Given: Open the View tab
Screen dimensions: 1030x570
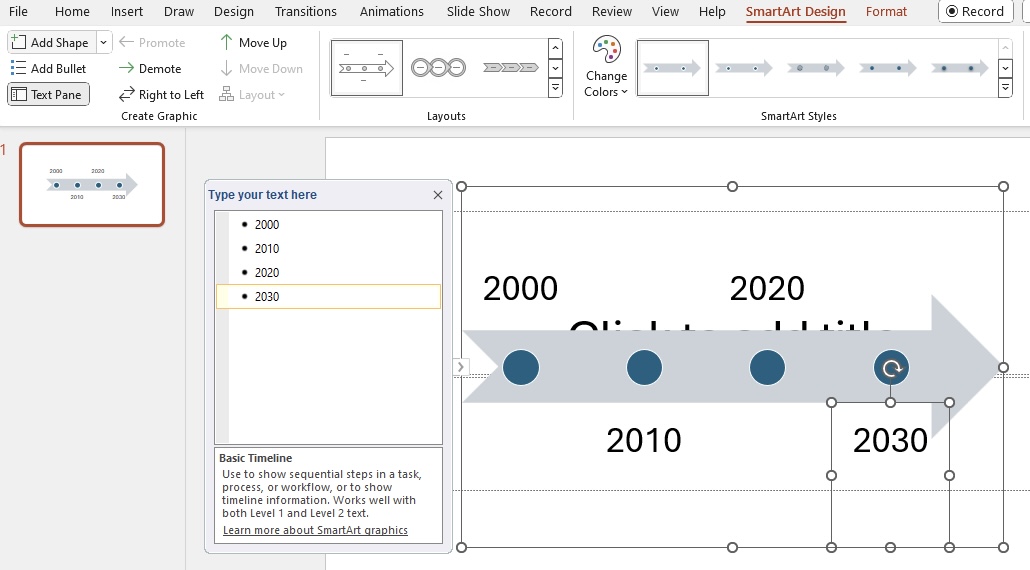Looking at the screenshot, I should (x=665, y=12).
